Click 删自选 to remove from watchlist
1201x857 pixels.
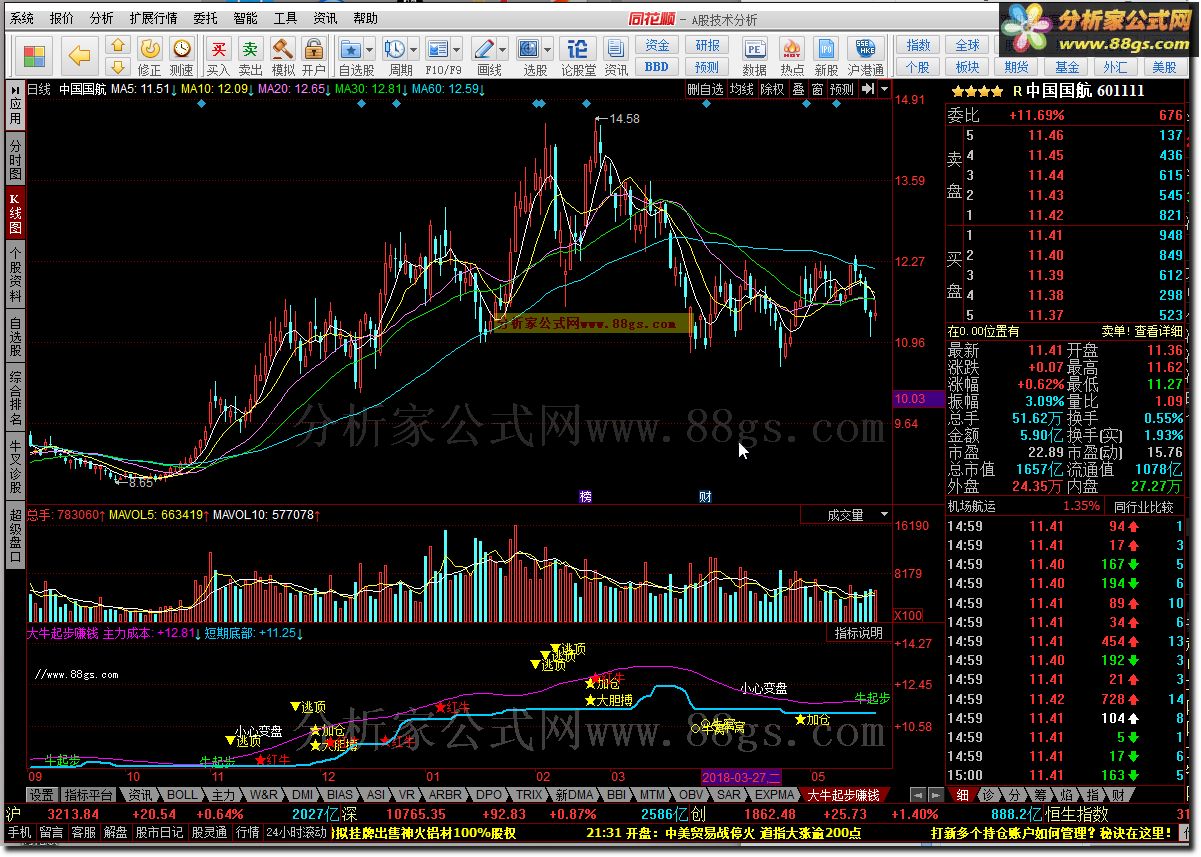[705, 89]
